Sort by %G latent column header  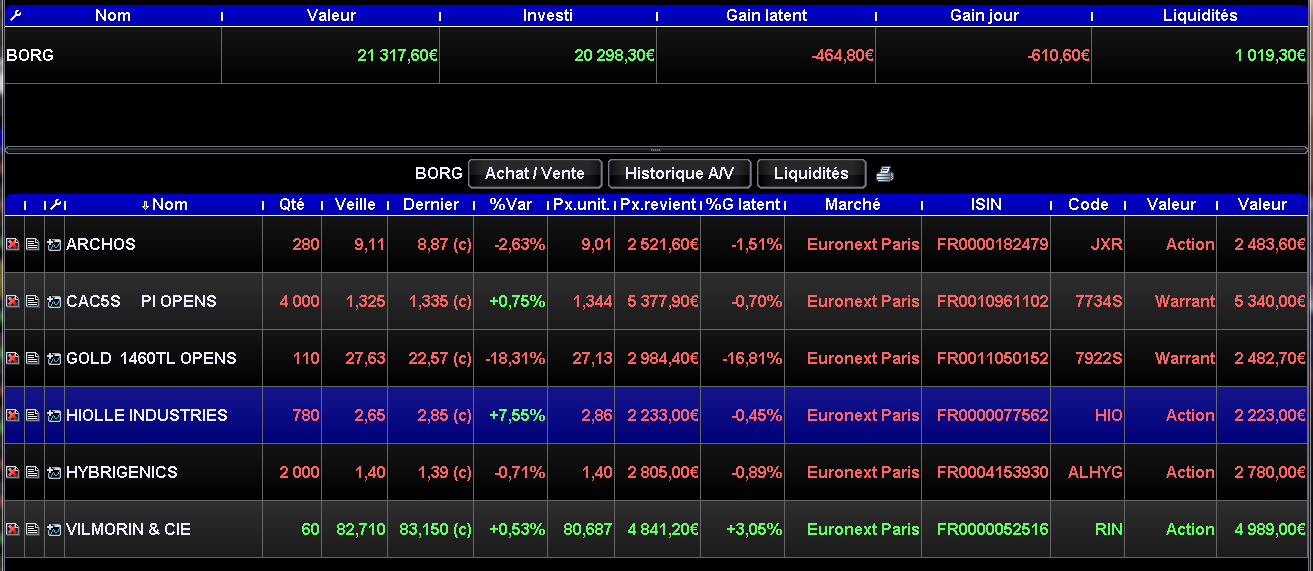point(743,205)
